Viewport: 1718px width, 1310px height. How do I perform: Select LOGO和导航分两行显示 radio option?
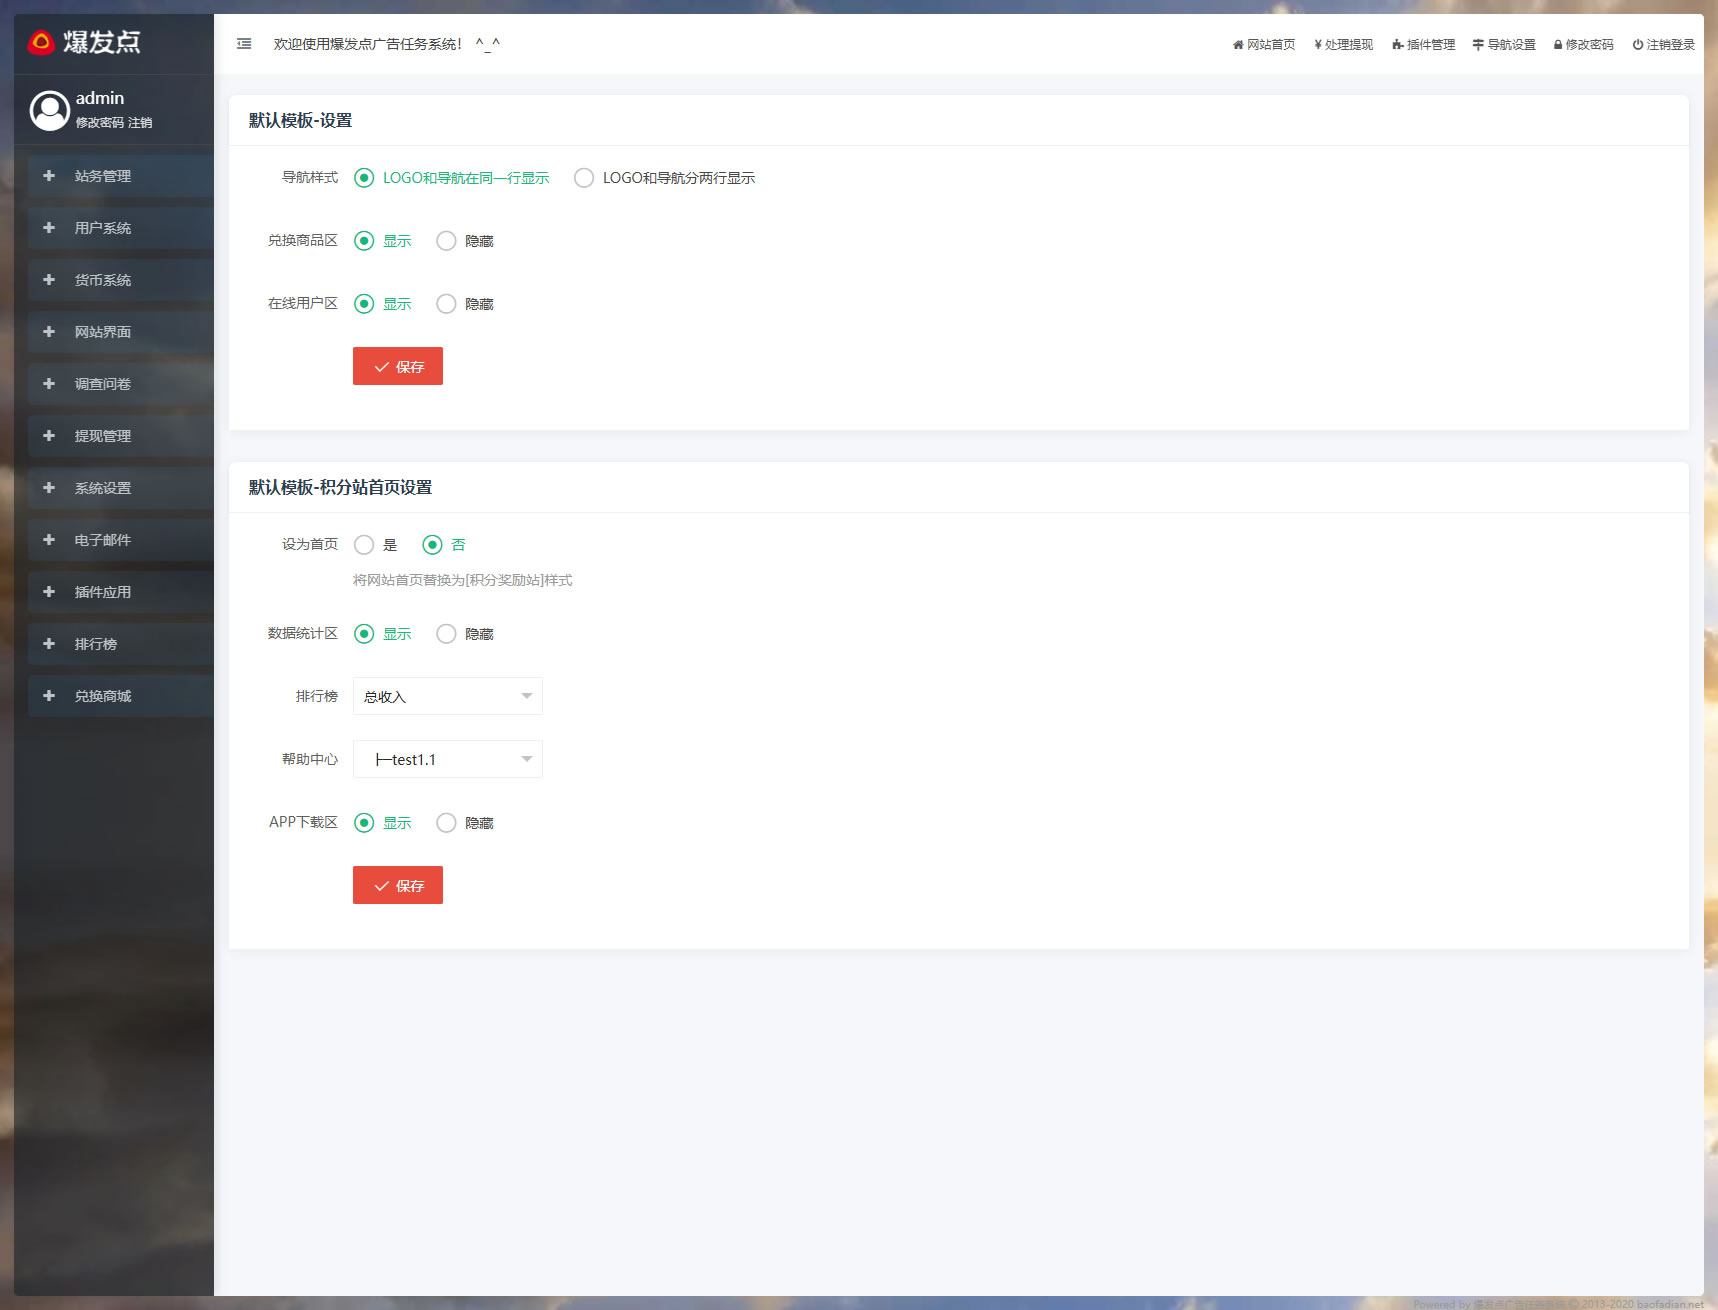(584, 178)
